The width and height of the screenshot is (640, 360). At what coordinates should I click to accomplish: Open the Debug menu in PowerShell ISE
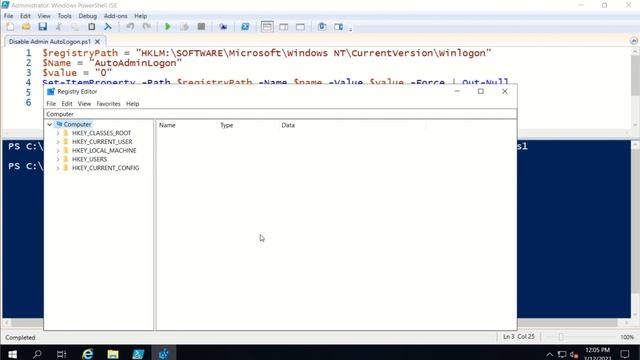[88, 16]
